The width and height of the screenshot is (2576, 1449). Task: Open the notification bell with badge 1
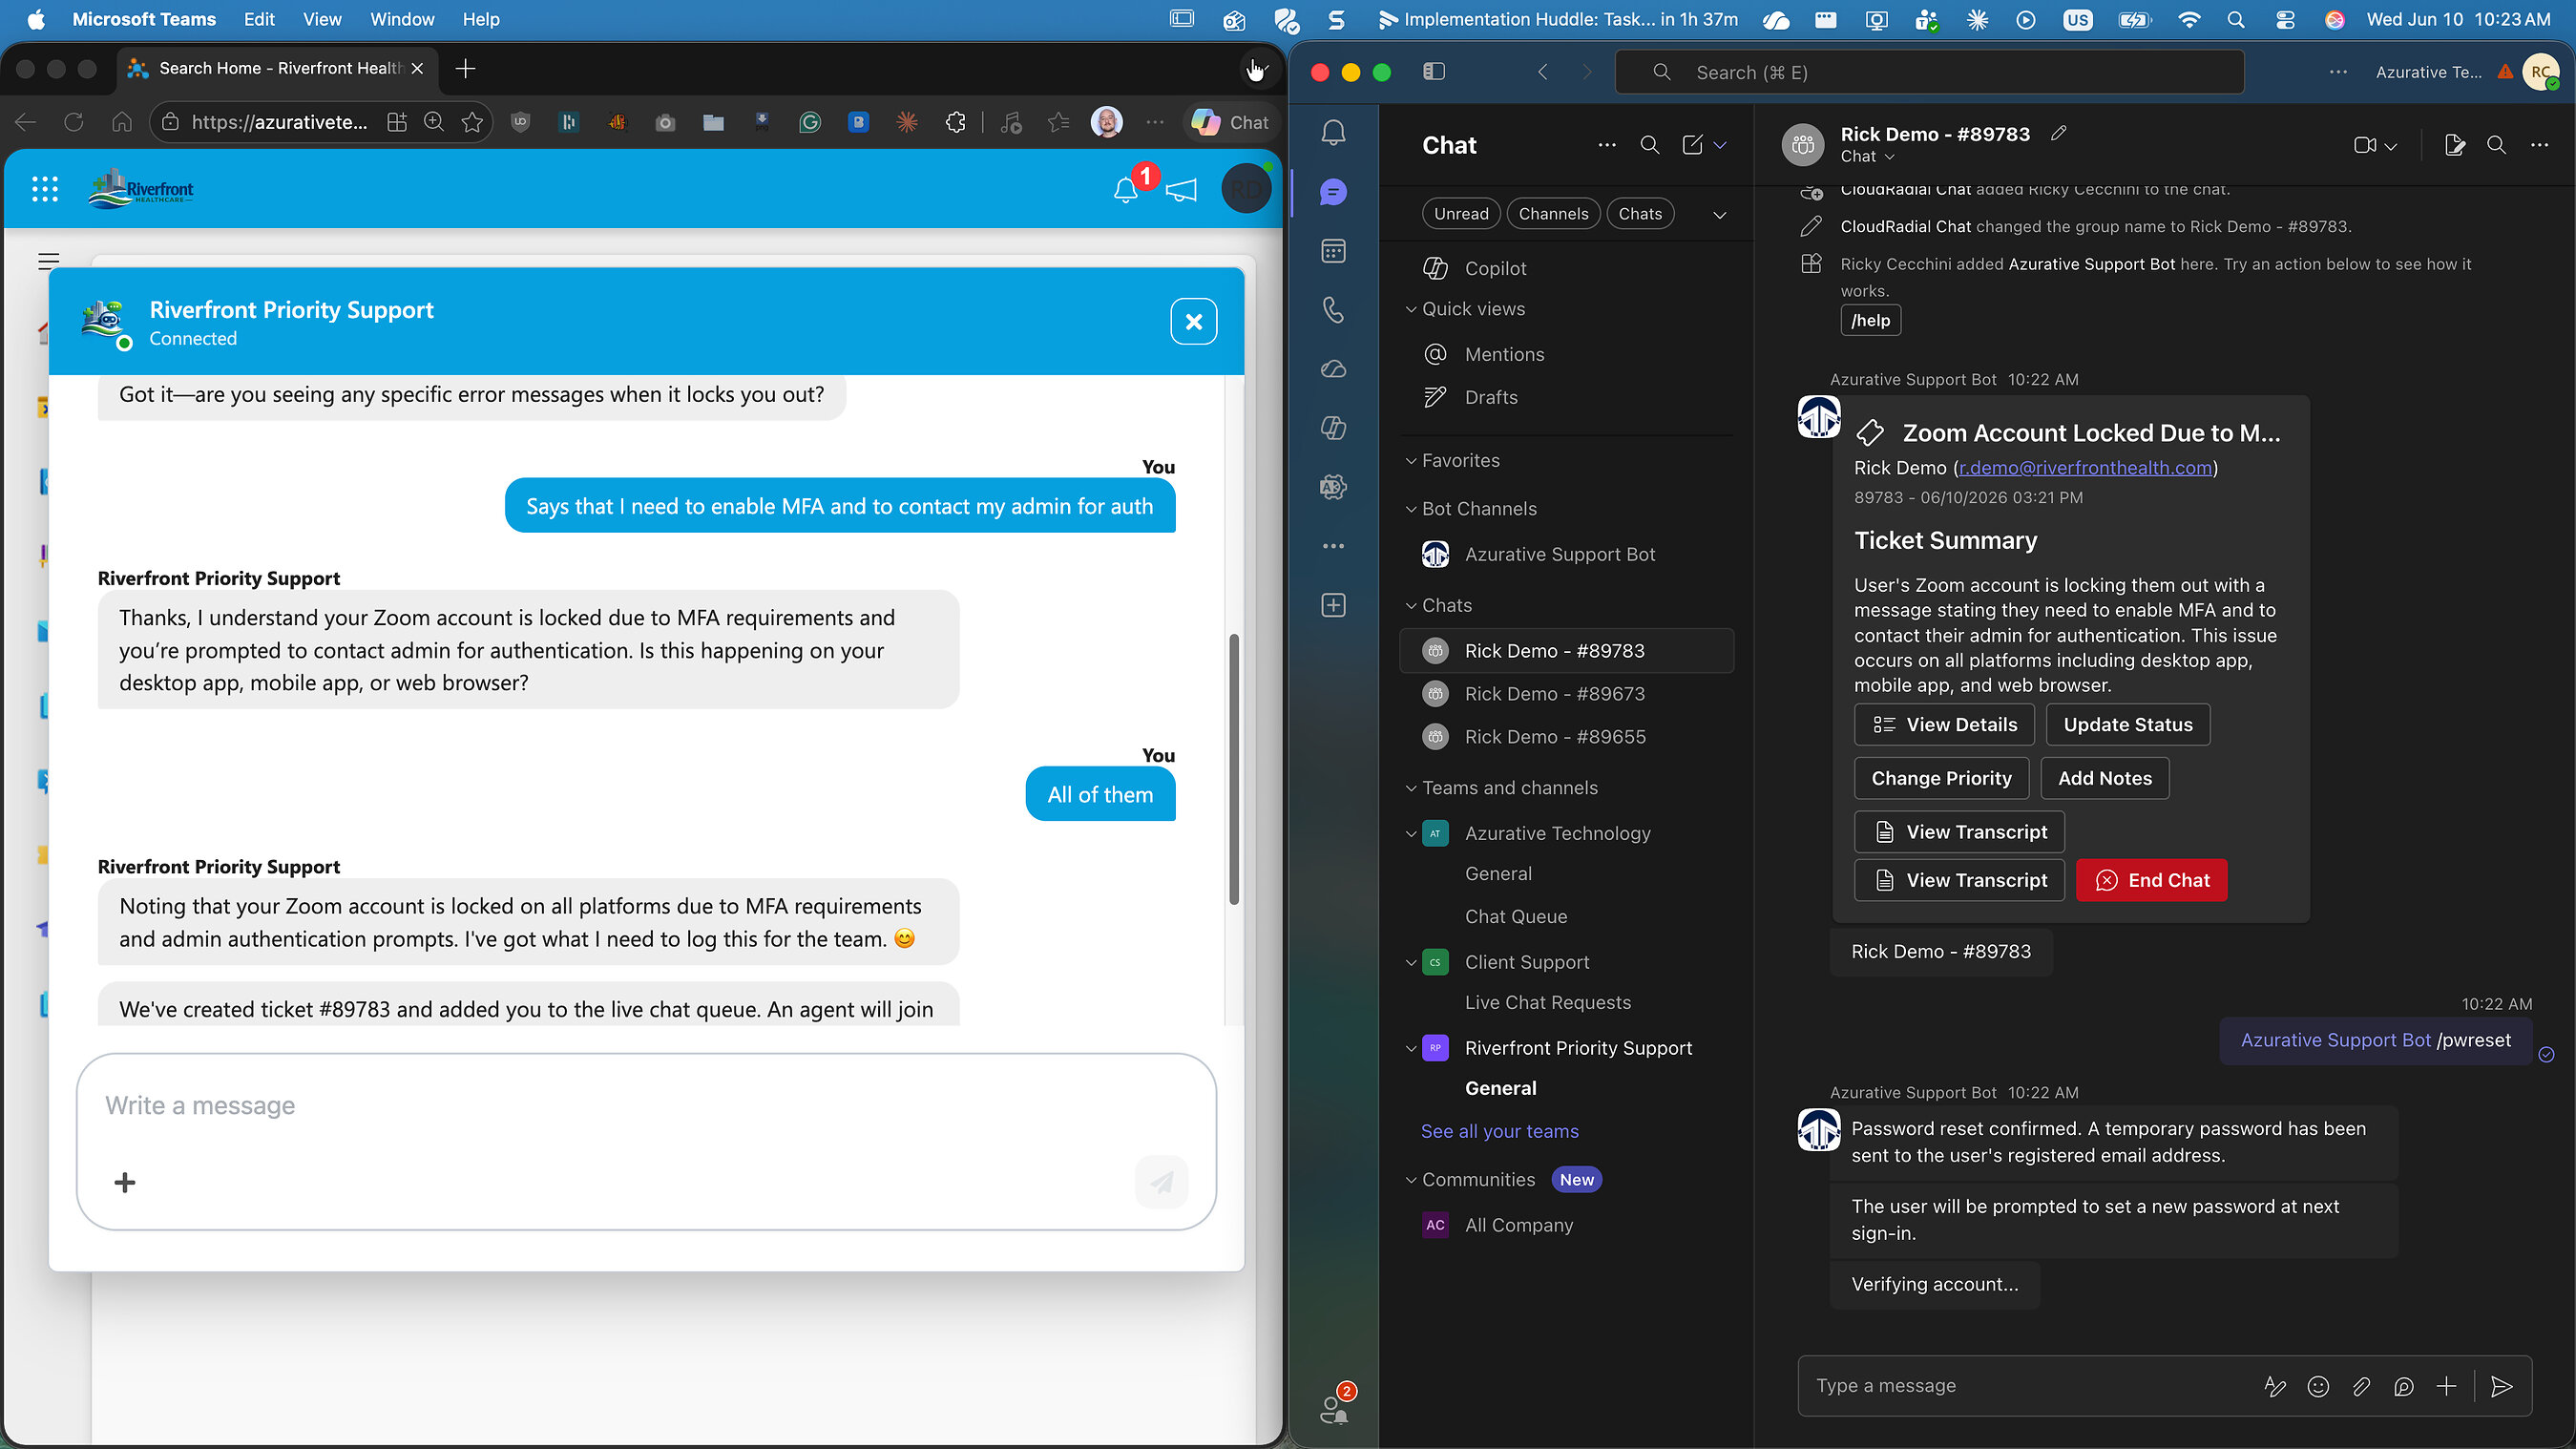pyautogui.click(x=1127, y=188)
